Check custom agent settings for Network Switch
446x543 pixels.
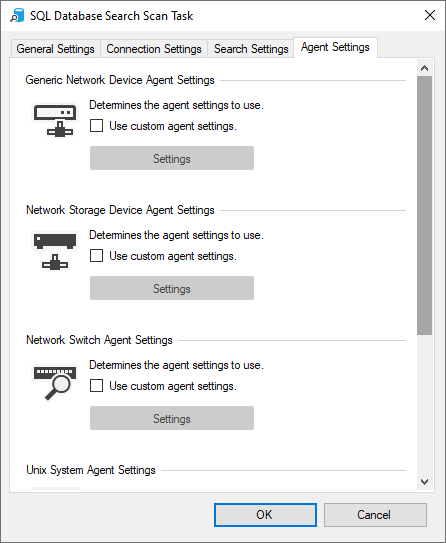(96, 386)
